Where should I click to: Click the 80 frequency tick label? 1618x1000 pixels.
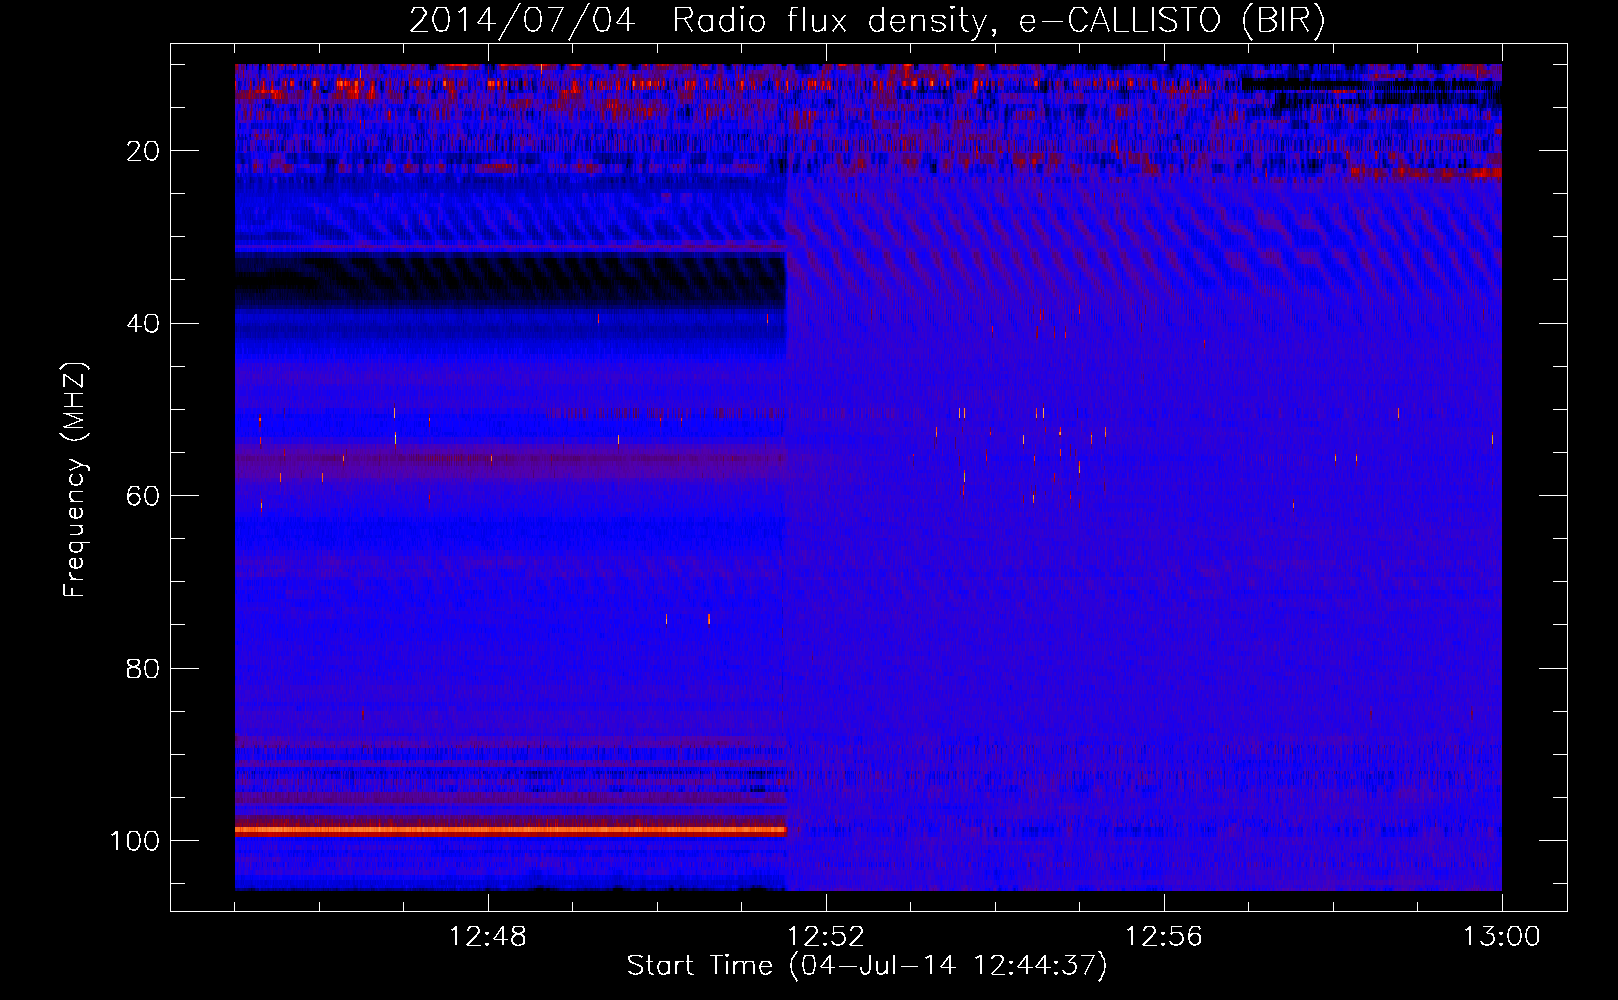click(x=143, y=669)
